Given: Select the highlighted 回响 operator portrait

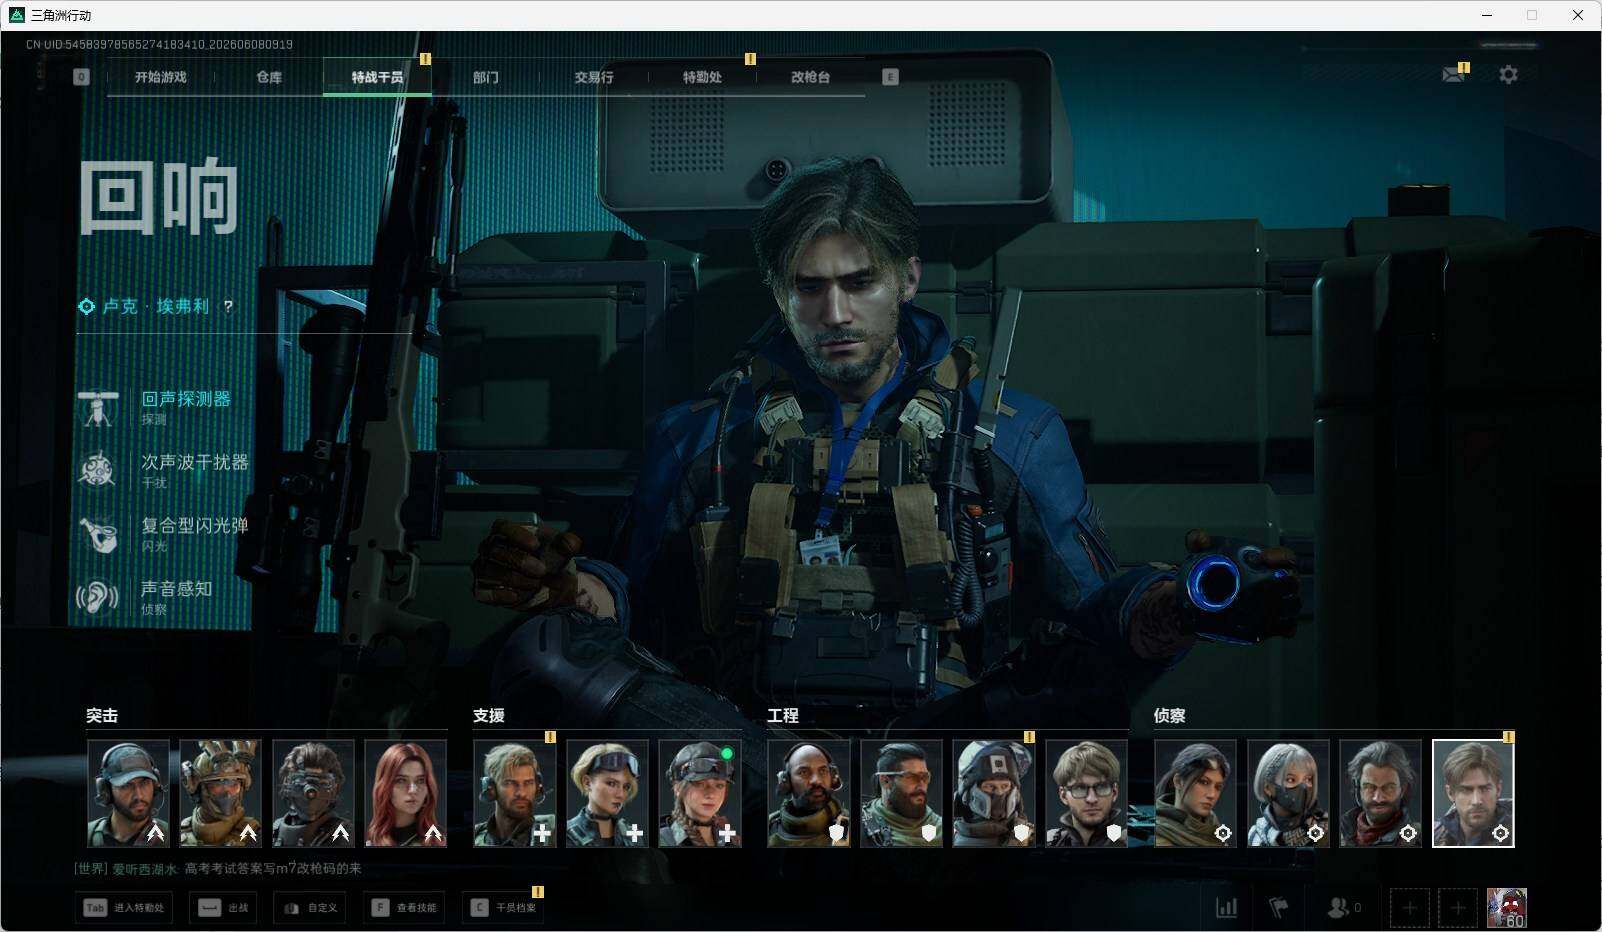Looking at the screenshot, I should tap(1473, 793).
